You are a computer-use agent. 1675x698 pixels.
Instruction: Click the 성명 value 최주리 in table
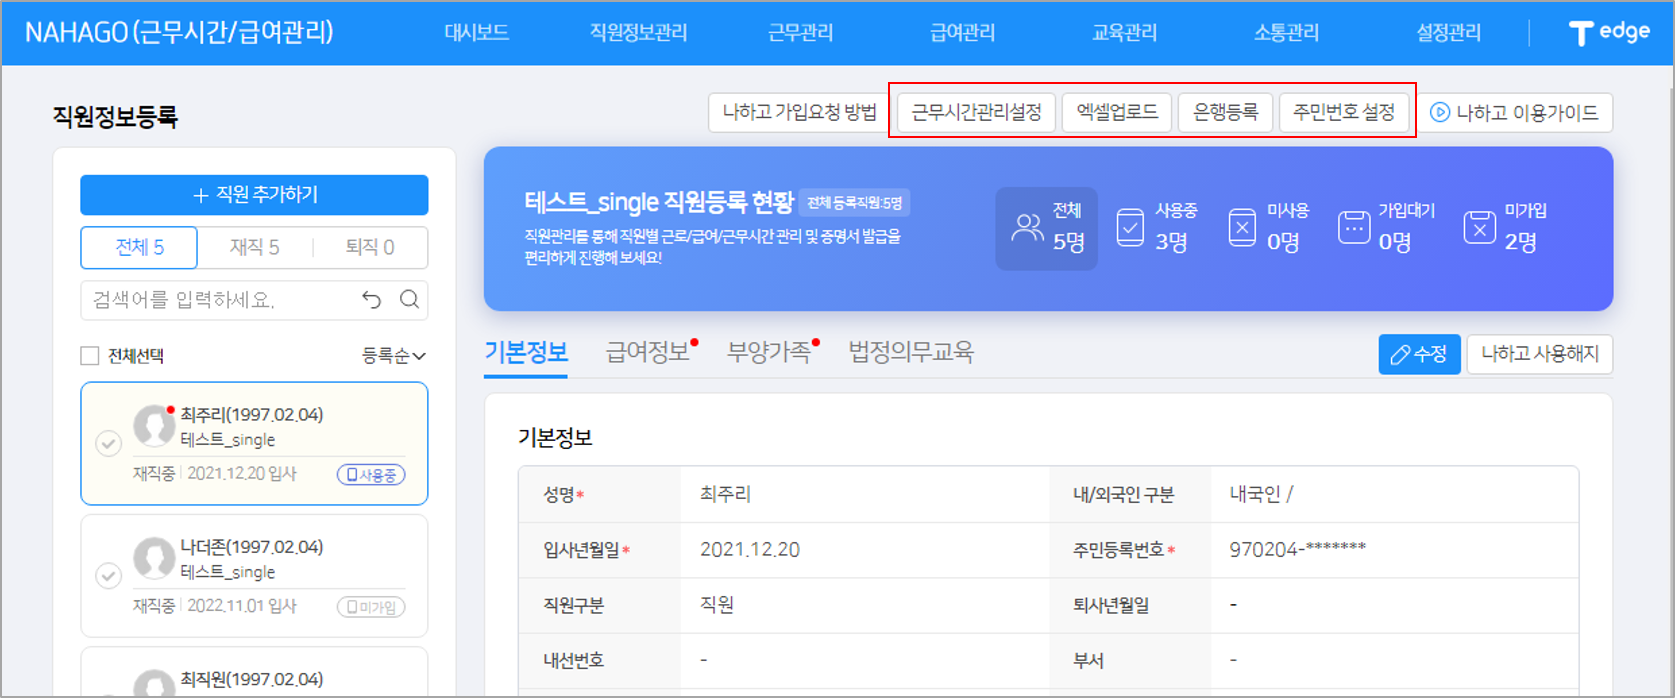725,494
